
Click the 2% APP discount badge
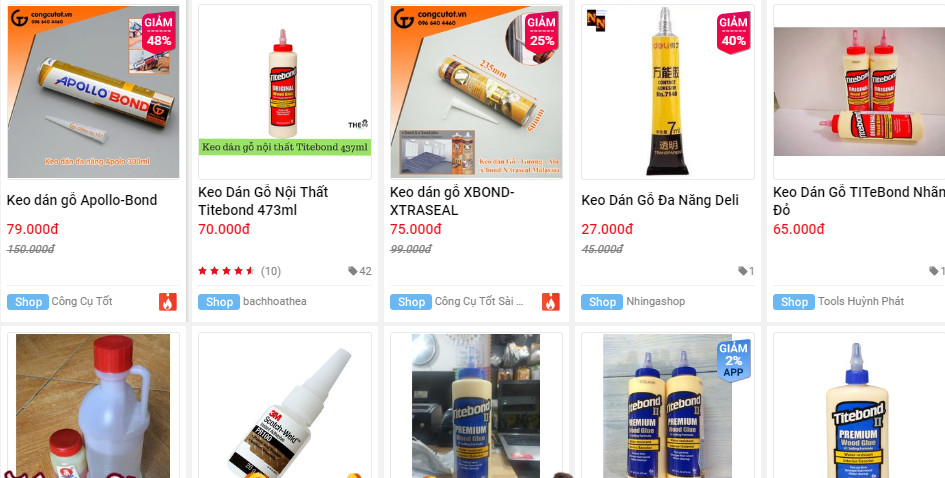[x=733, y=360]
